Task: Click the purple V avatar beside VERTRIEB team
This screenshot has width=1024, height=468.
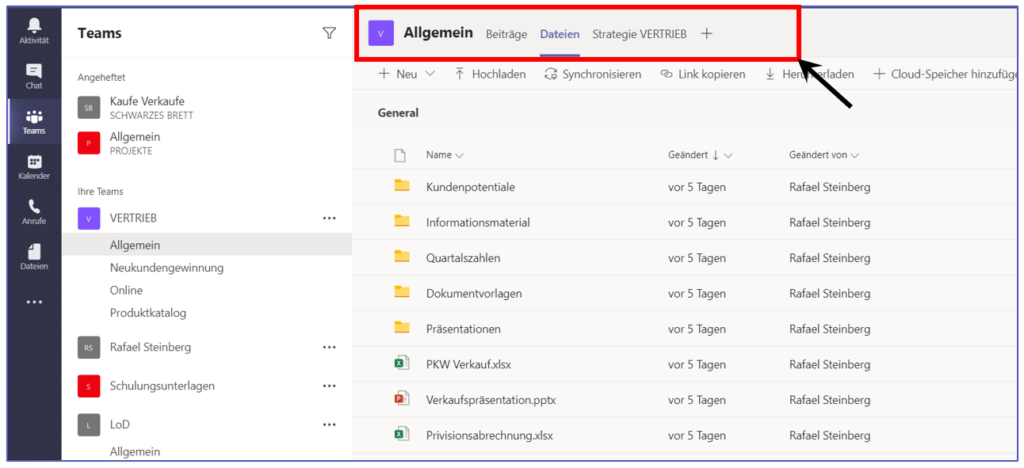Action: point(88,219)
